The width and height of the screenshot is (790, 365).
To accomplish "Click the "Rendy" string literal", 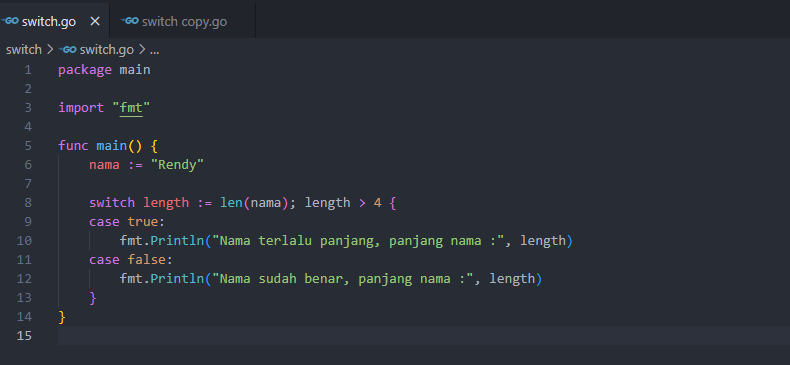I will pos(177,165).
